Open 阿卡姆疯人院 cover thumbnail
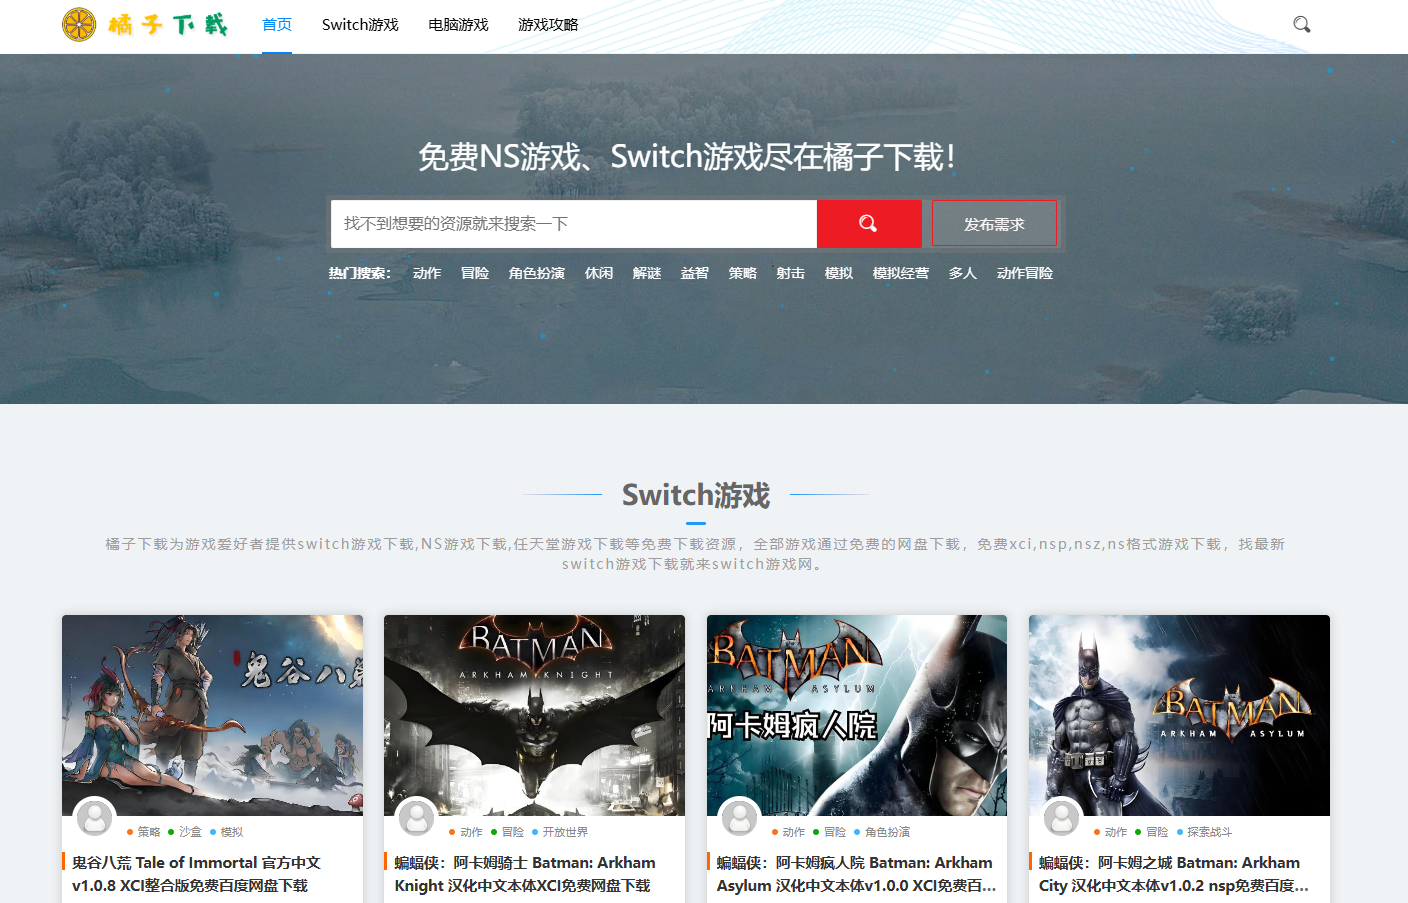 857,715
